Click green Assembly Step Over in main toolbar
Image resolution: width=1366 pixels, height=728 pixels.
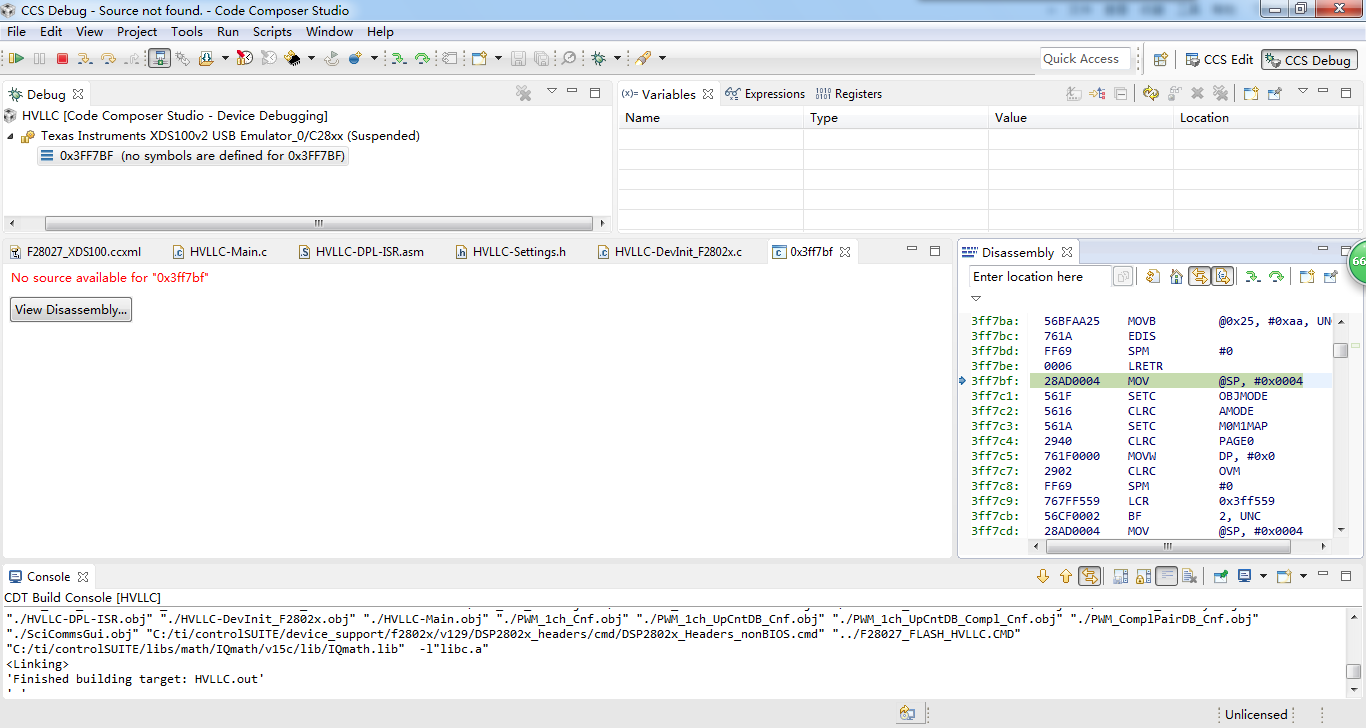point(422,59)
